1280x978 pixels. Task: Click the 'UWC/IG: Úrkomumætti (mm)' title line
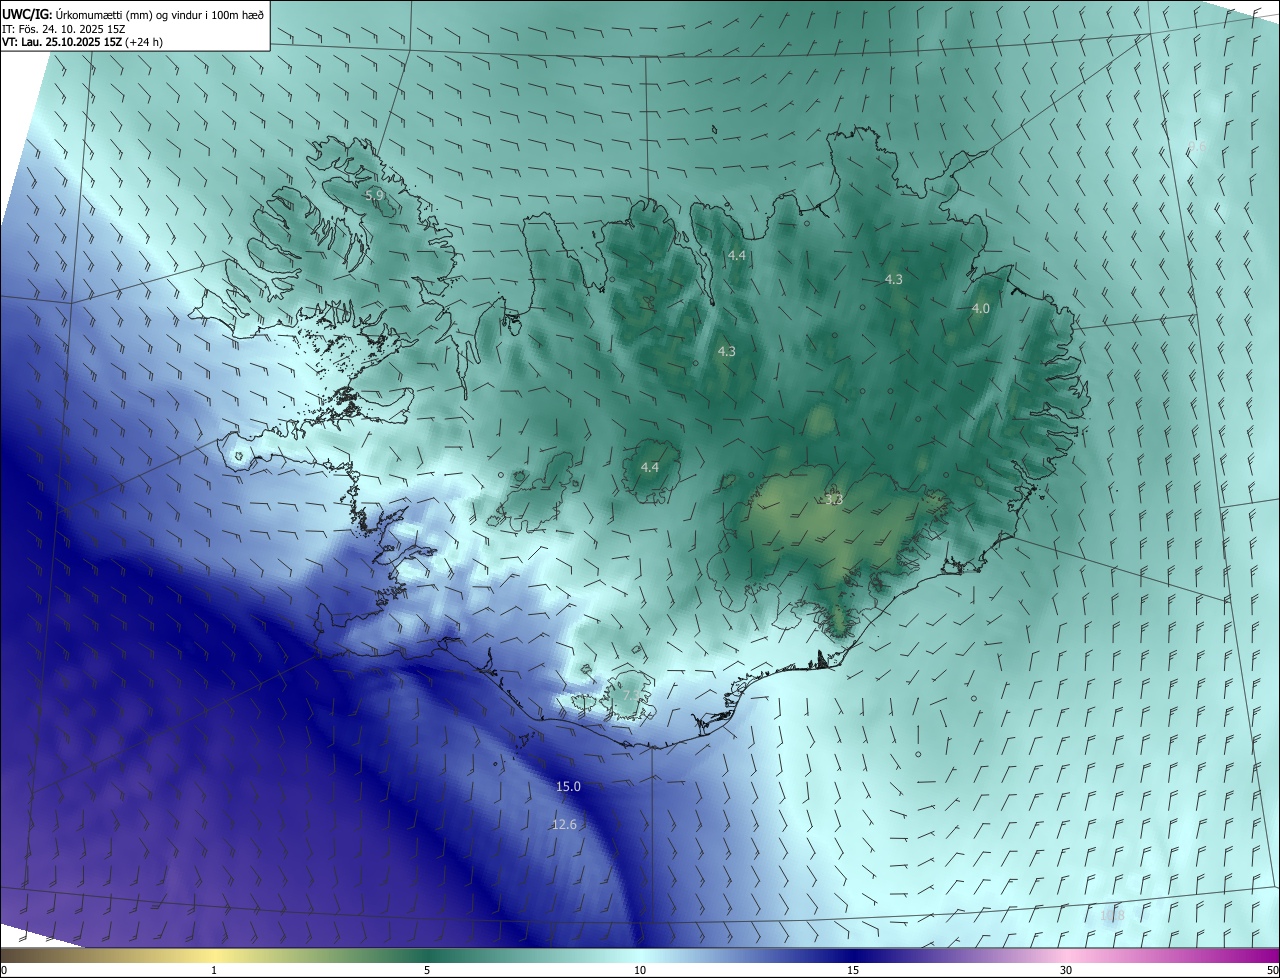(x=134, y=14)
